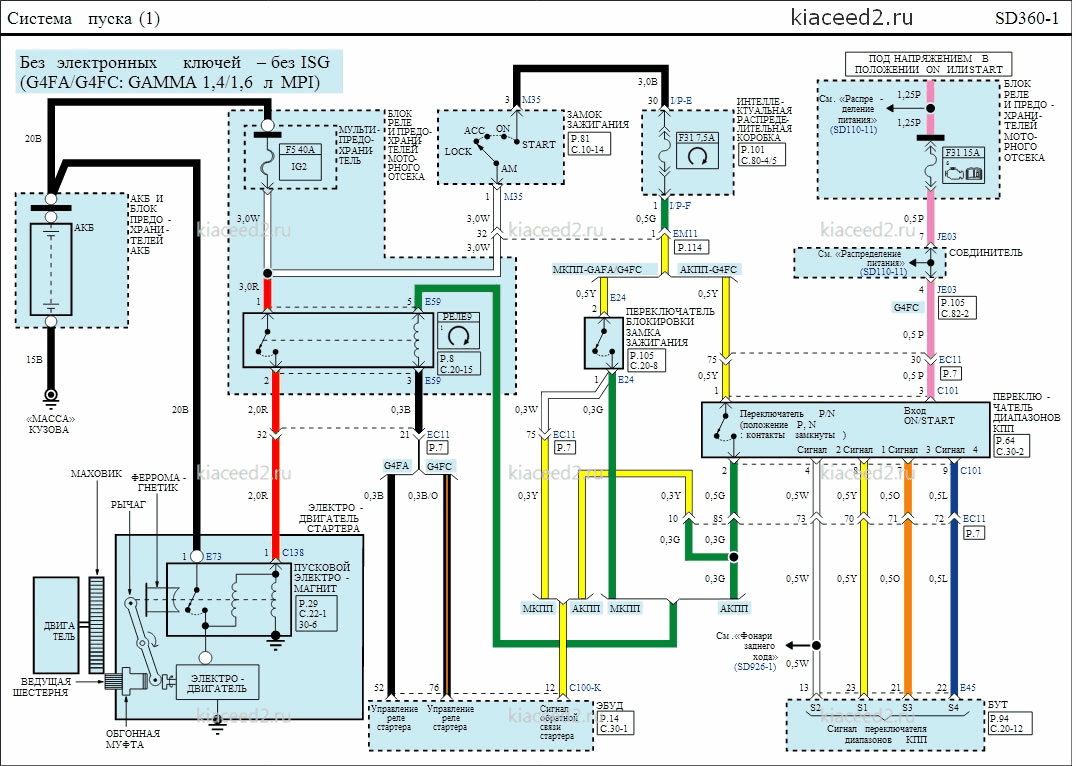1076x766 pixels.
Task: Click the ЭЛЕКТРО-ДВИГАТЕЛЬ motor box
Action: pyautogui.click(x=217, y=682)
